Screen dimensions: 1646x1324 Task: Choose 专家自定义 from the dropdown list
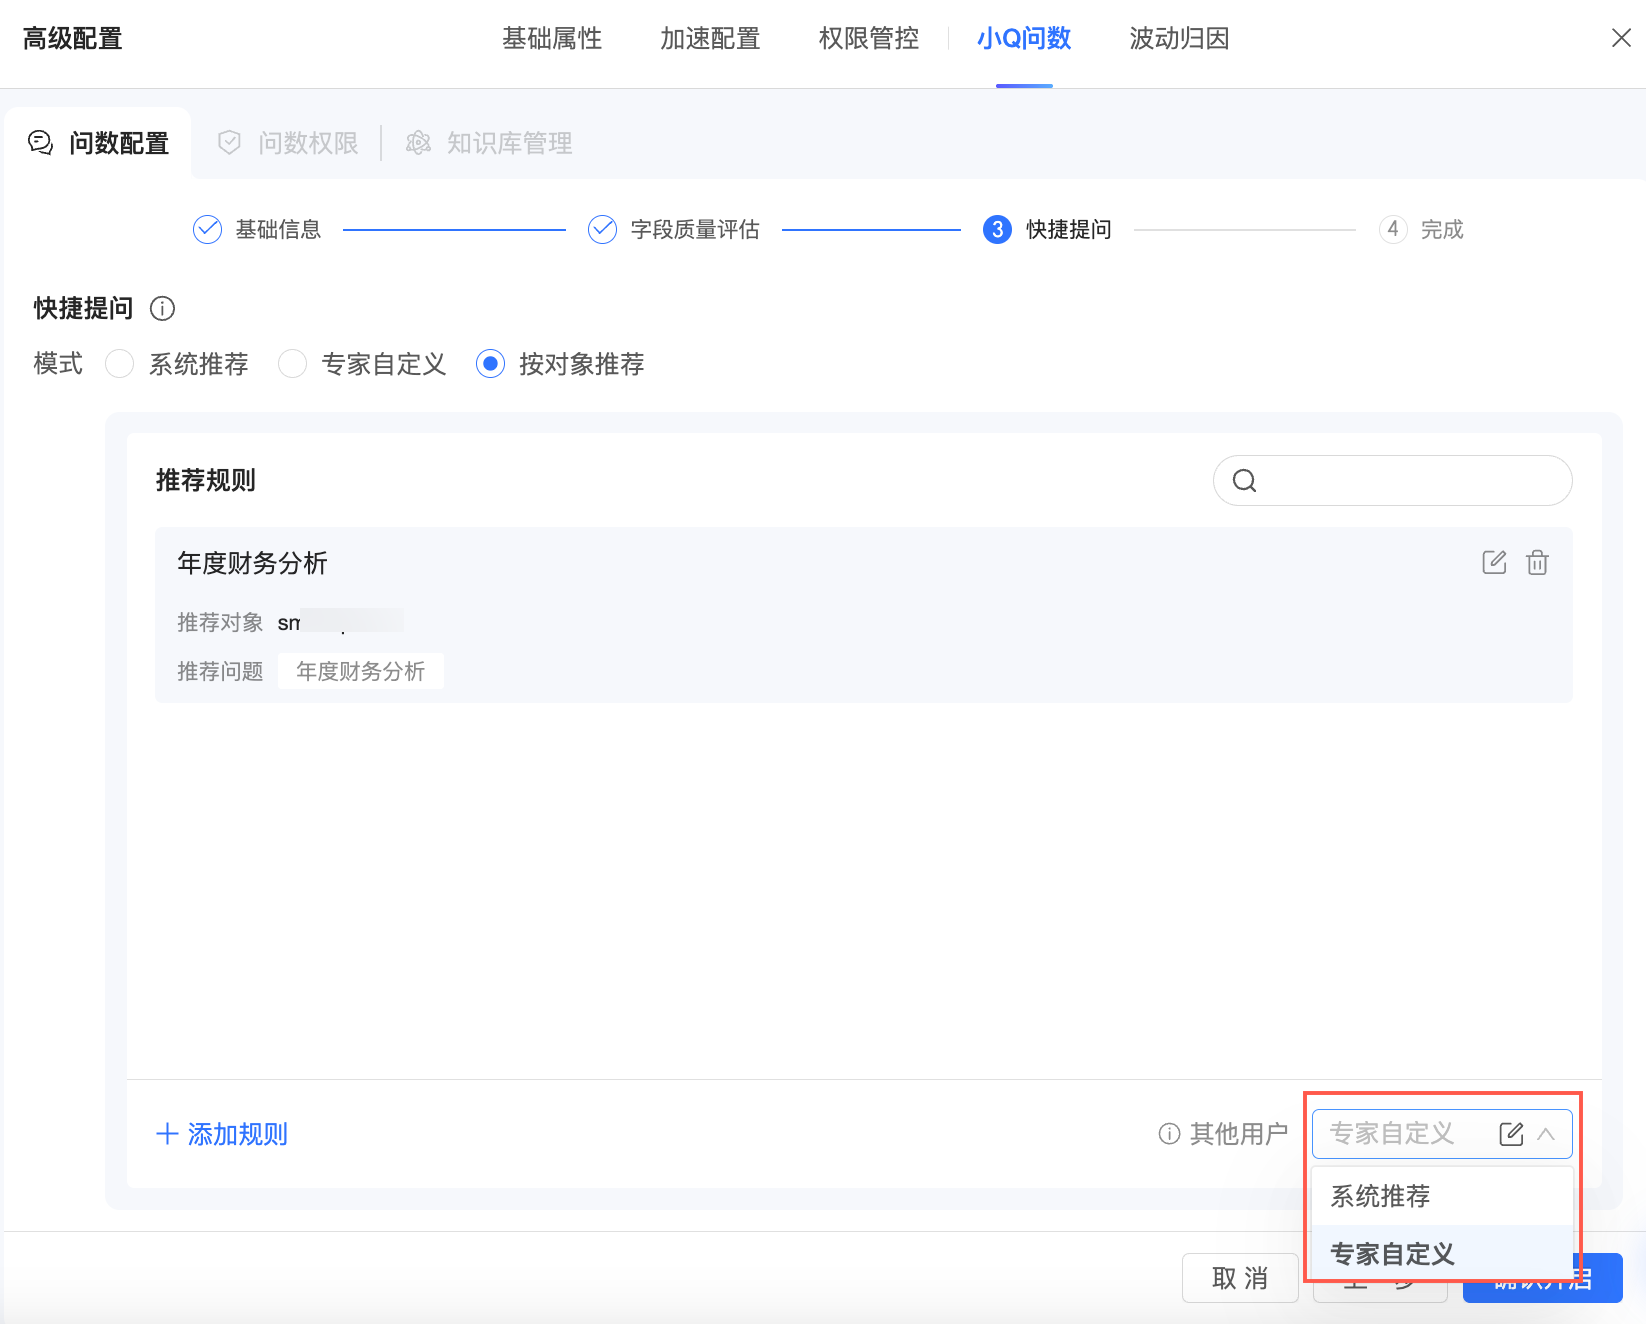point(1442,1254)
